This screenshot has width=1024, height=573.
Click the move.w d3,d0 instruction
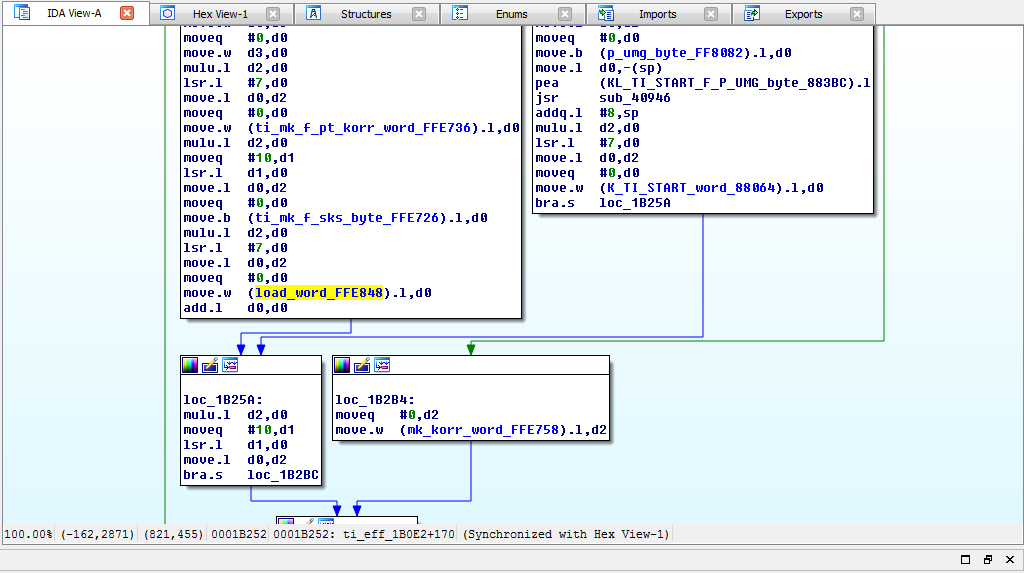235,52
